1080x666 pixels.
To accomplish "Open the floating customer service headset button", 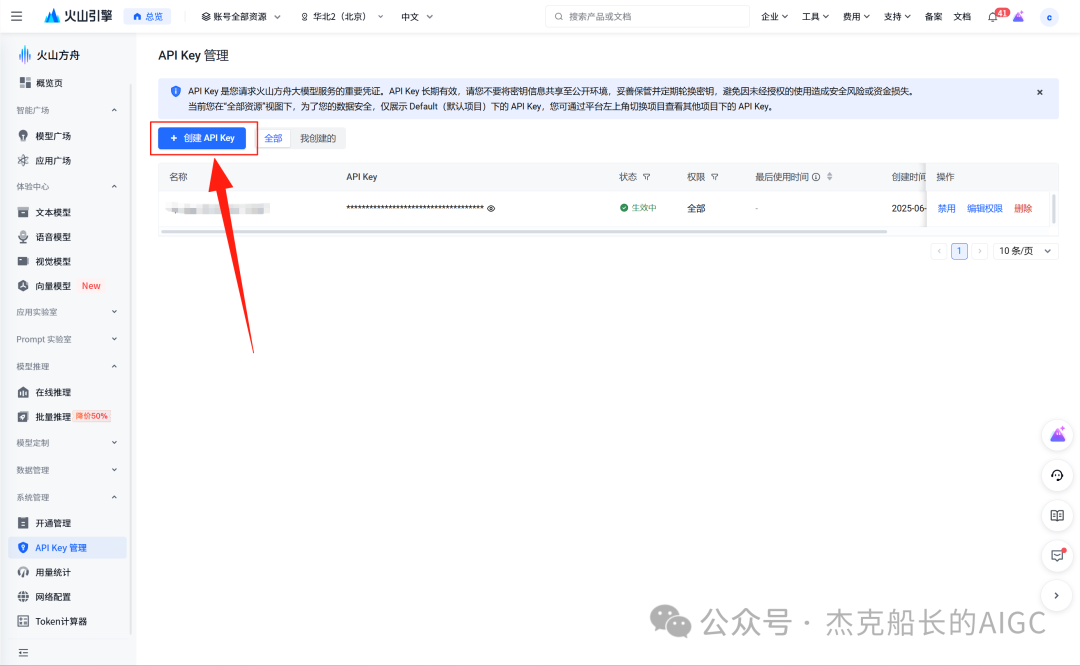I will pos(1057,475).
